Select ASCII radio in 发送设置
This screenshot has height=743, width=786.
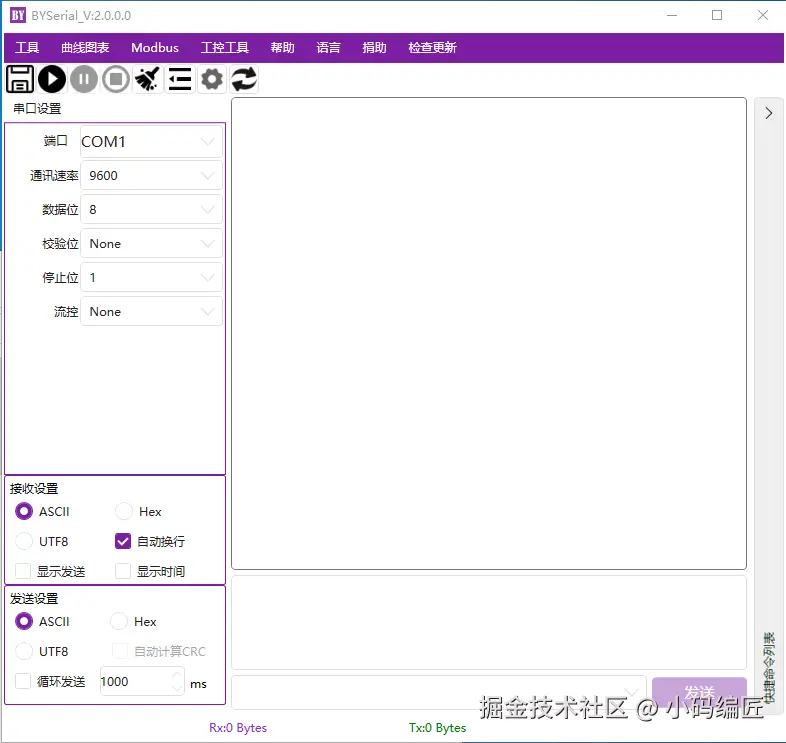(24, 621)
